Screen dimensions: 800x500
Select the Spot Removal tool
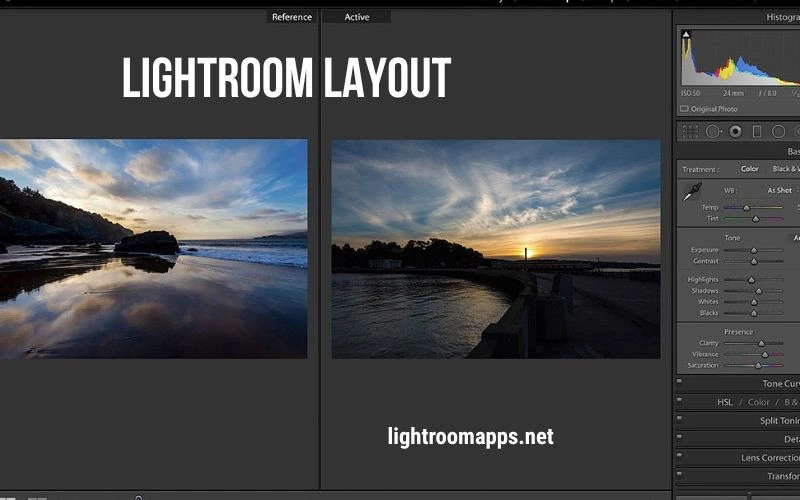[713, 131]
